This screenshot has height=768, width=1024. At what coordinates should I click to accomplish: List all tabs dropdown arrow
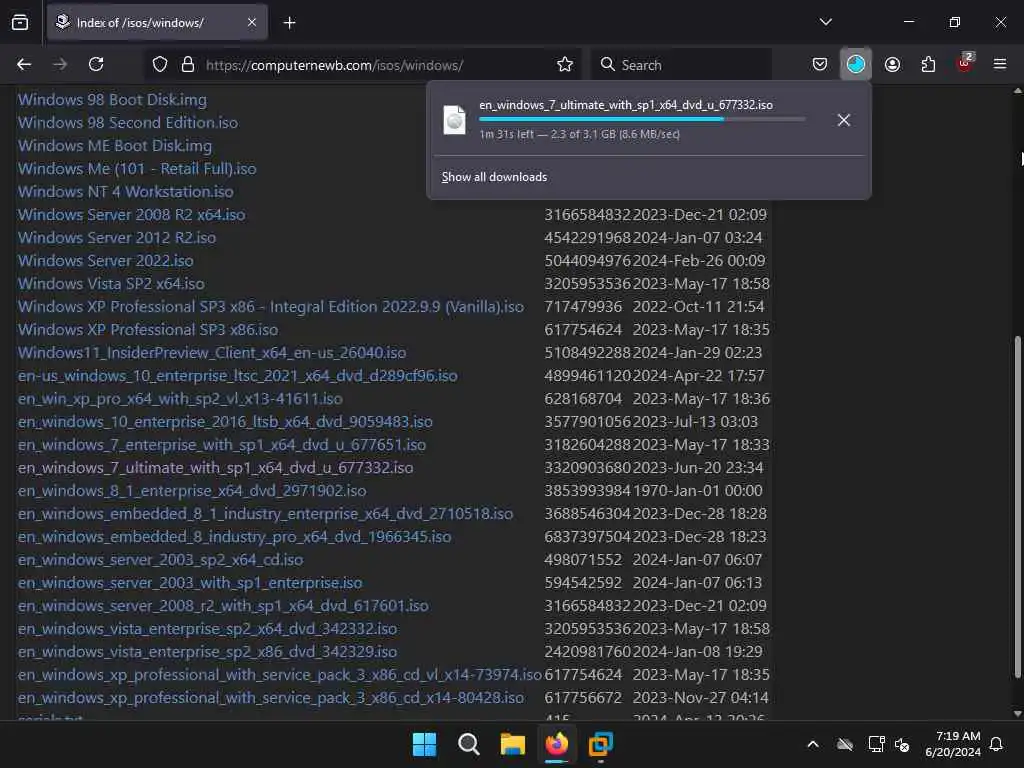coord(825,22)
